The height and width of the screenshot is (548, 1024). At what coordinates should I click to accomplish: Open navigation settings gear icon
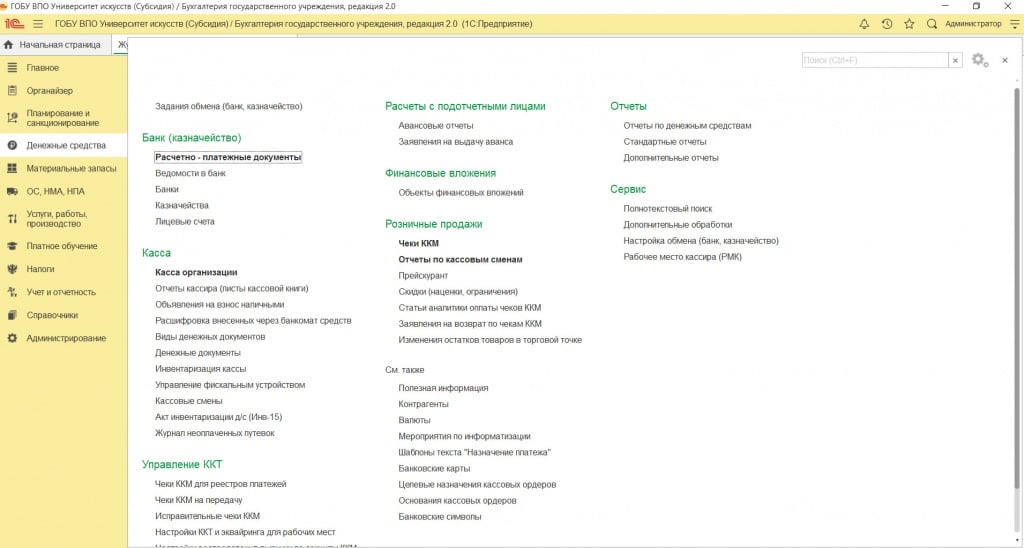point(980,60)
